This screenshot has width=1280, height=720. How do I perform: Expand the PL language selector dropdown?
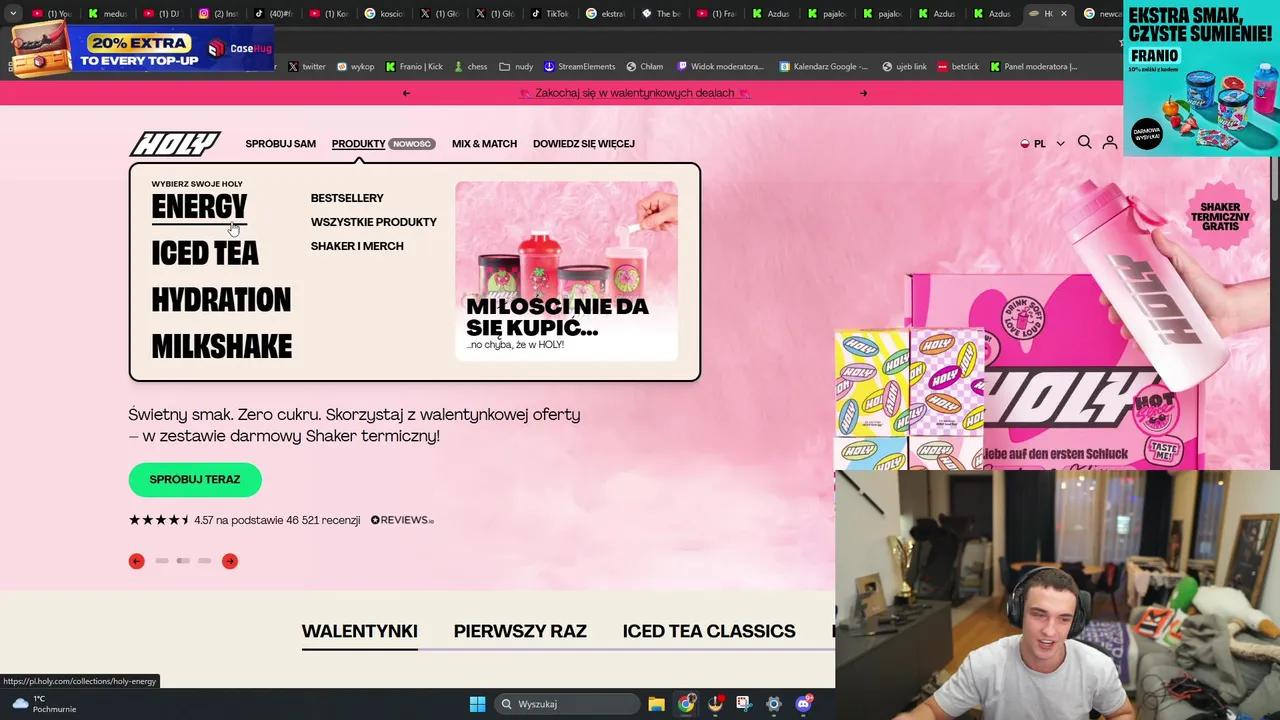click(x=1042, y=144)
